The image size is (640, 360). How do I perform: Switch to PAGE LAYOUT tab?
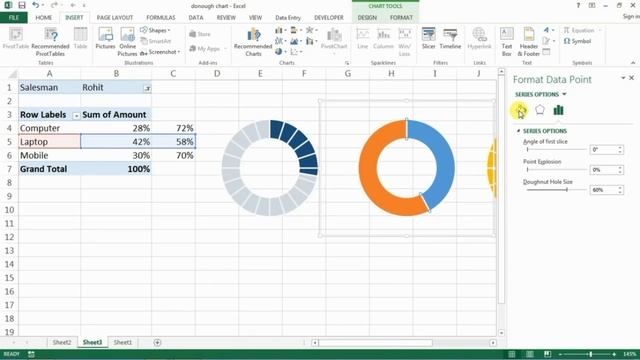(115, 18)
